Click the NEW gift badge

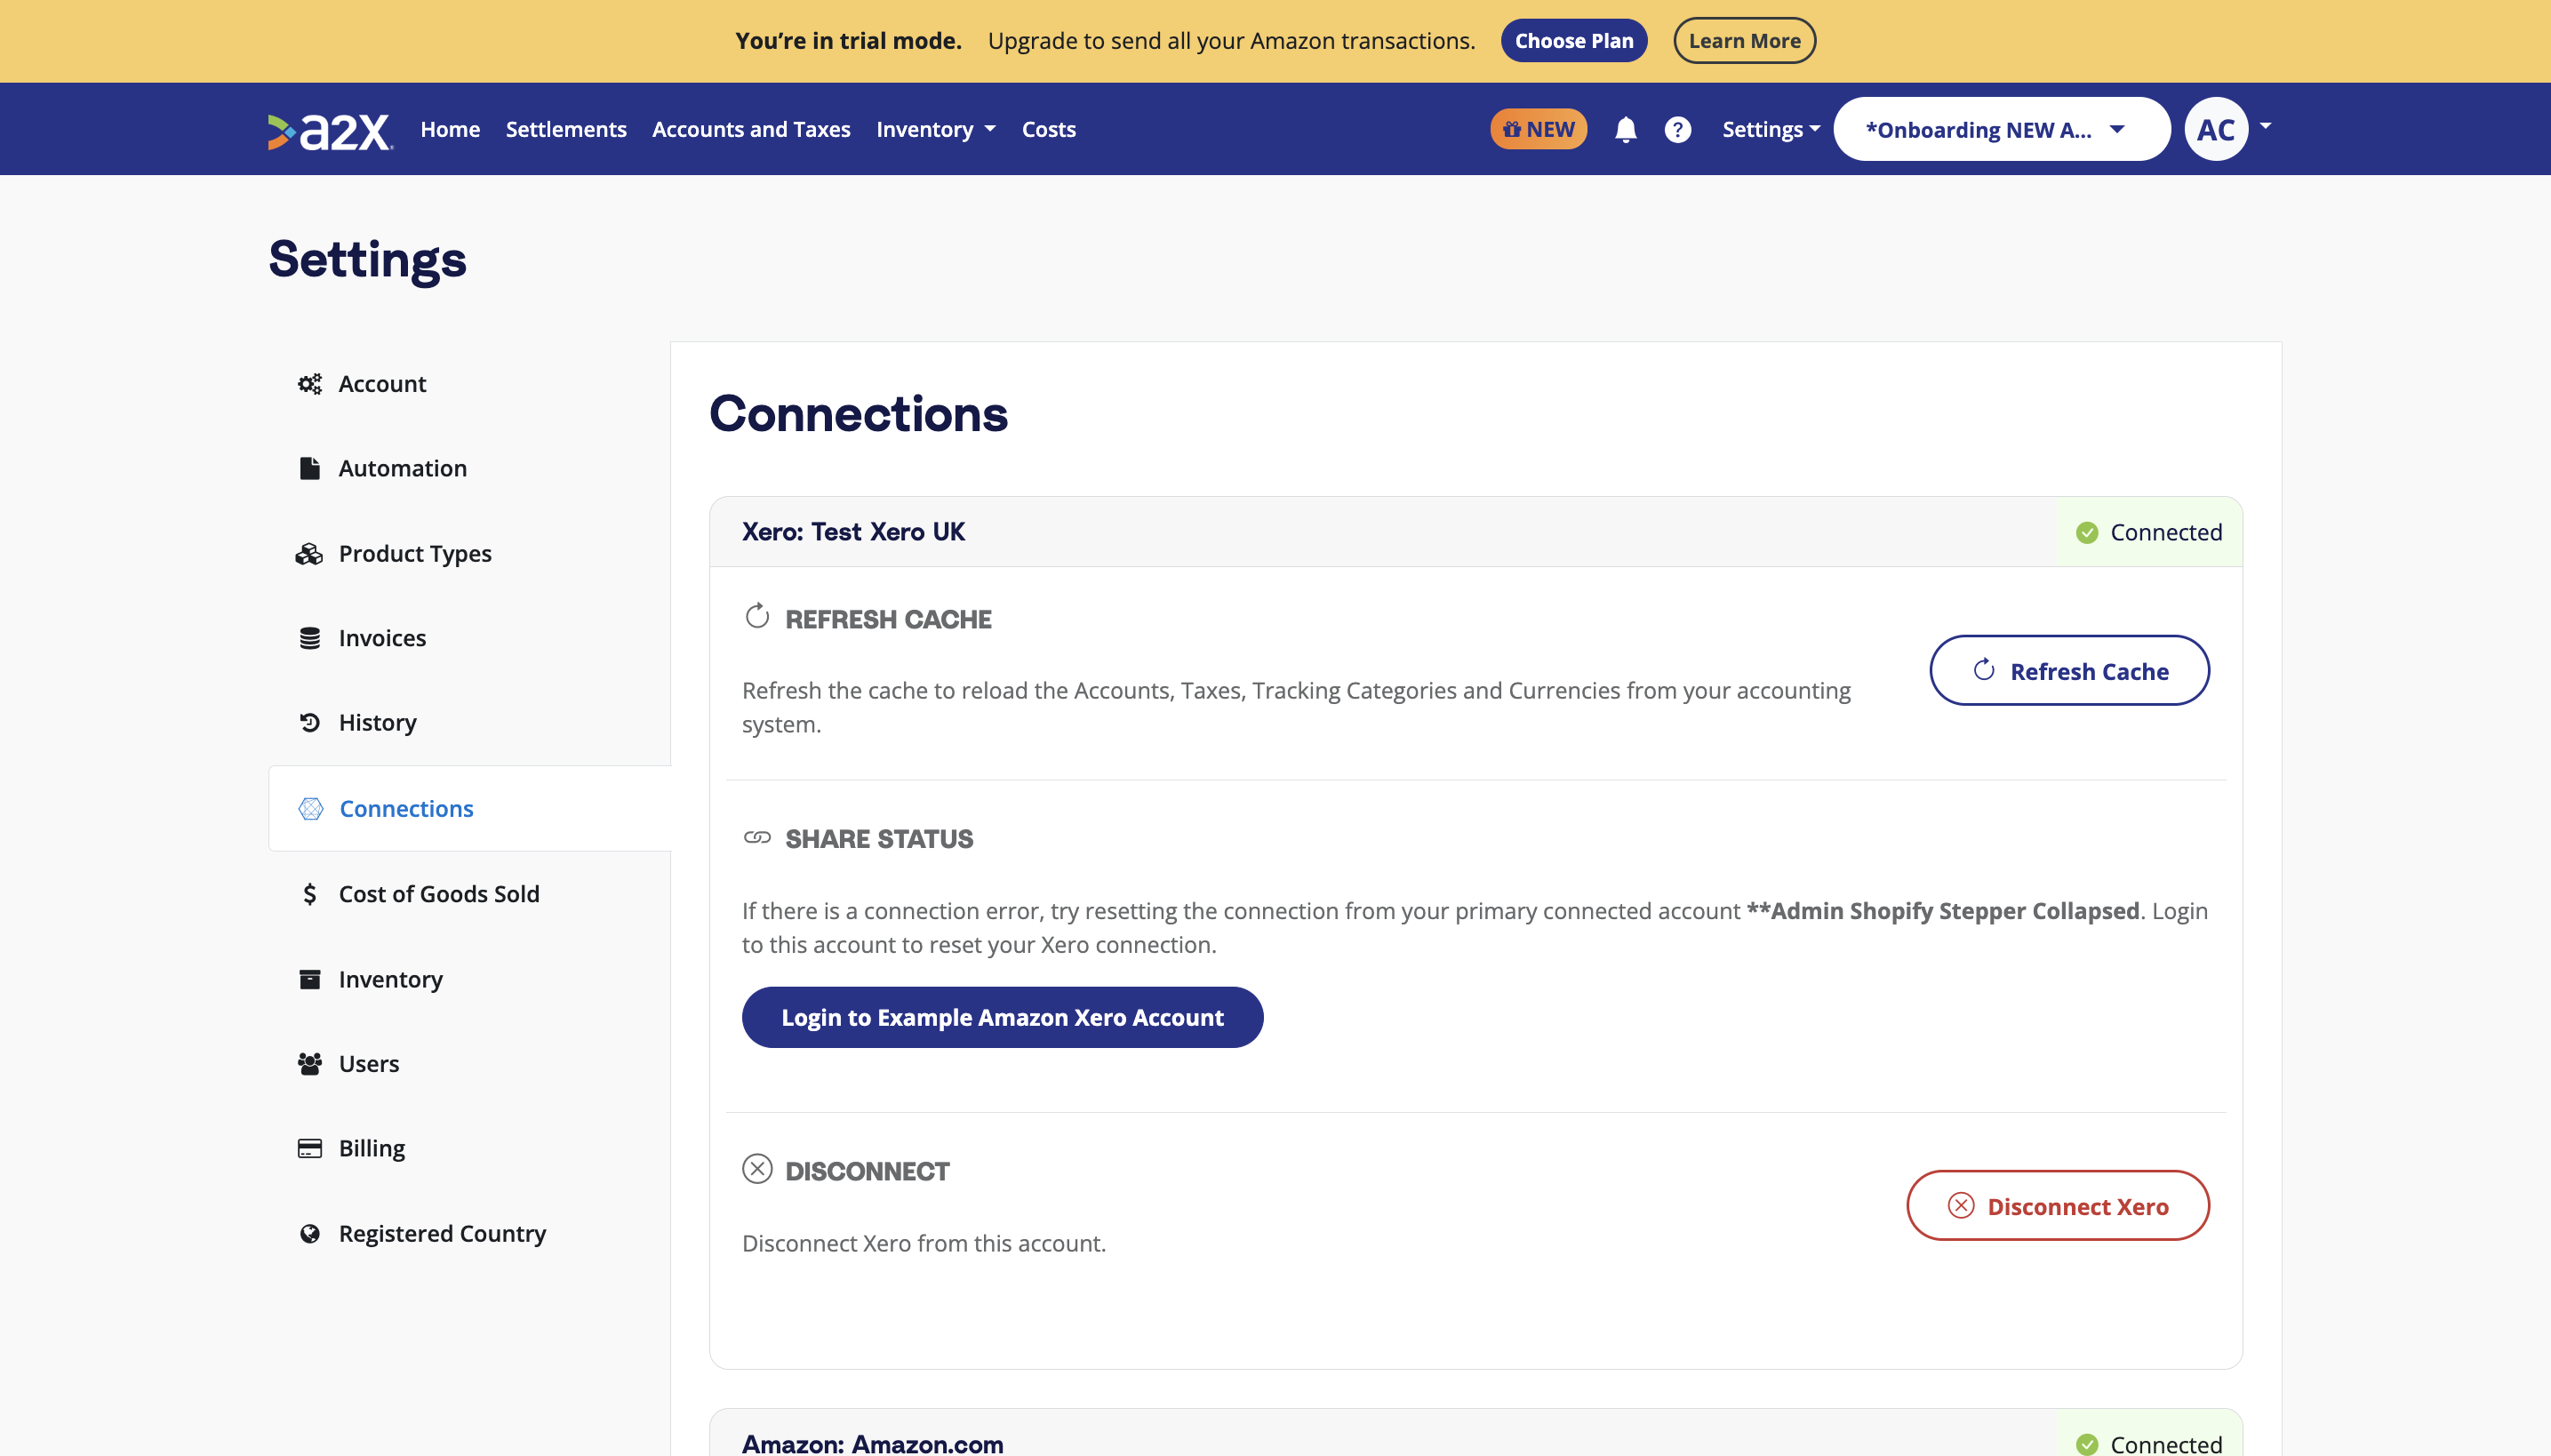pos(1538,129)
